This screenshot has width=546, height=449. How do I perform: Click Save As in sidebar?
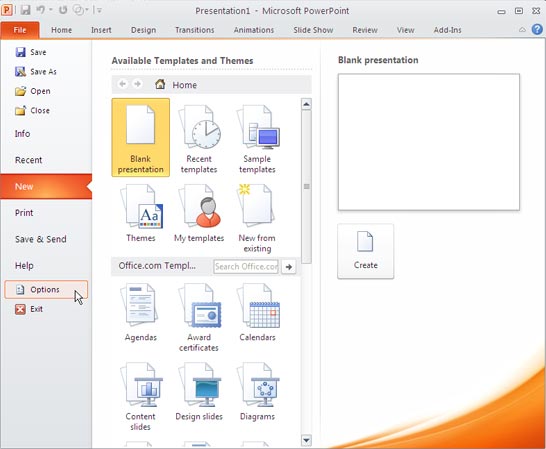point(36,72)
